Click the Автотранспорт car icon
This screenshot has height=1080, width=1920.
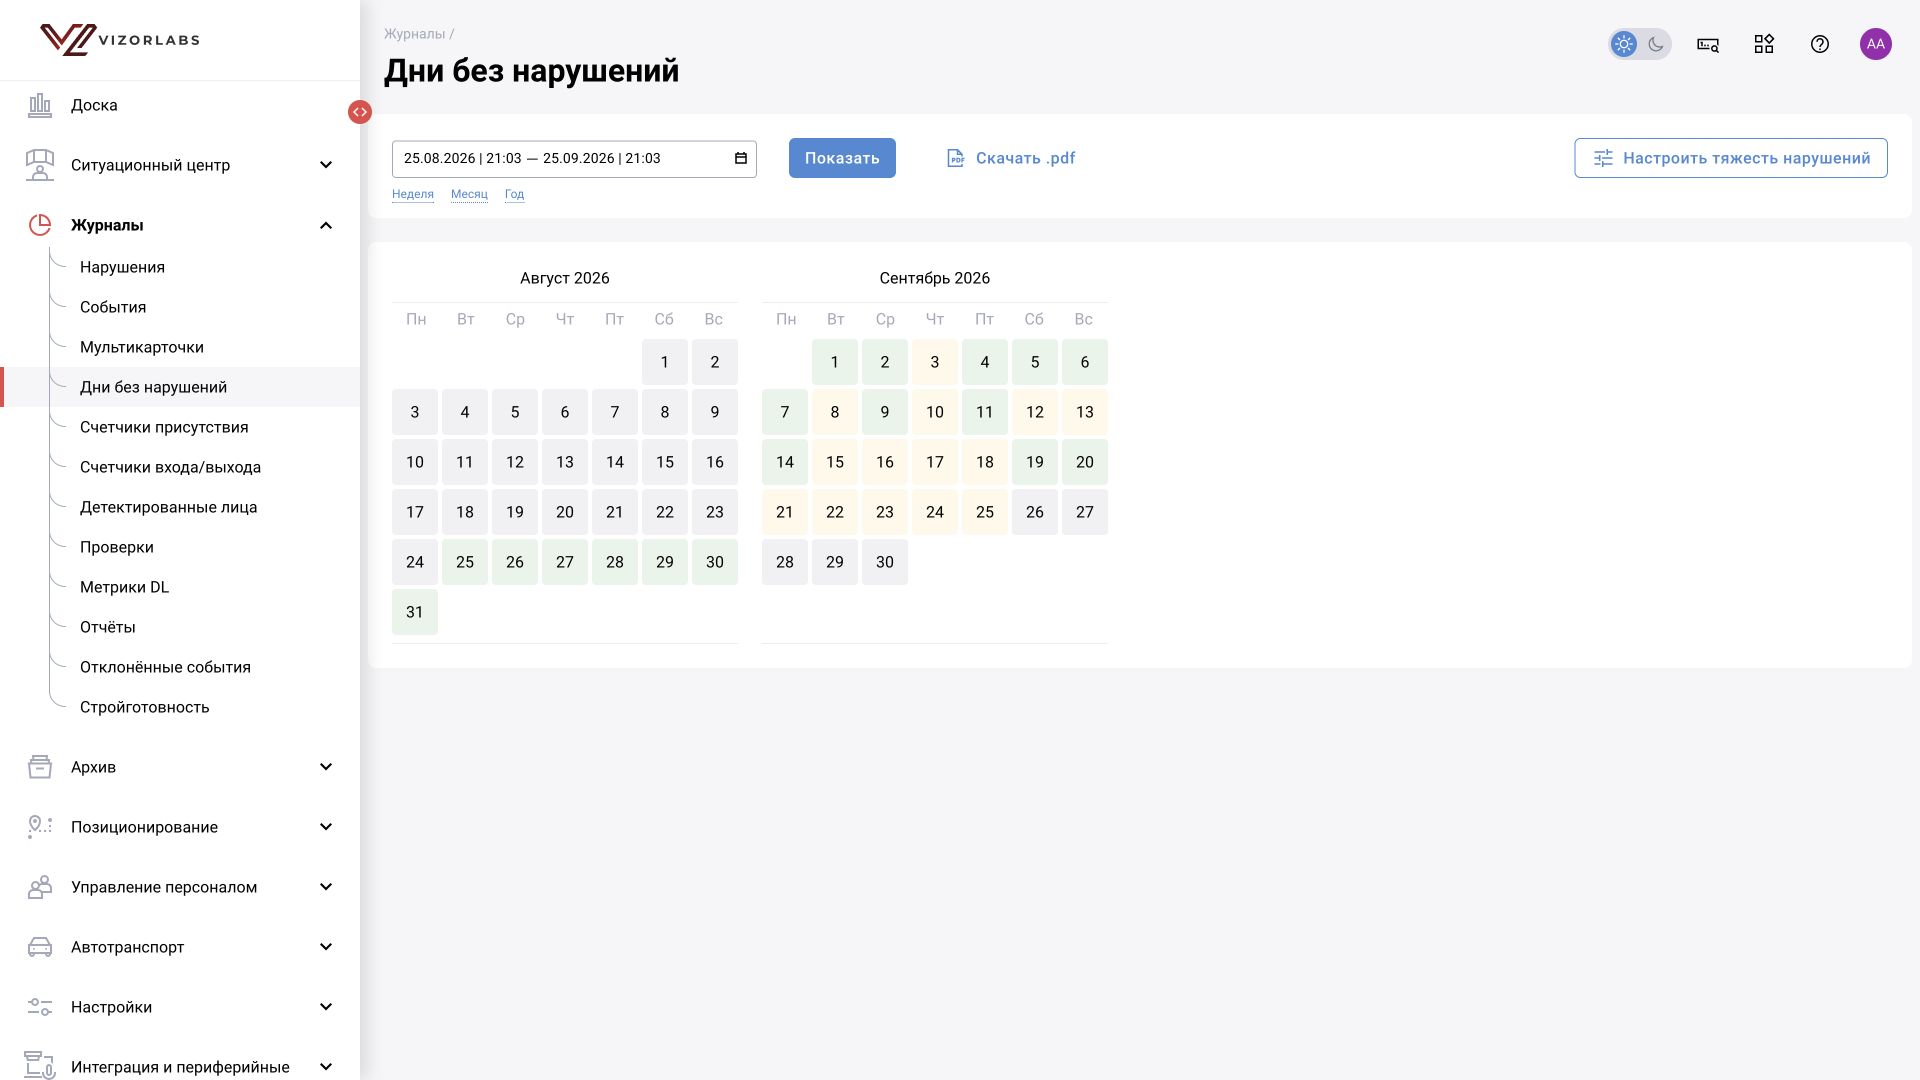pos(40,947)
